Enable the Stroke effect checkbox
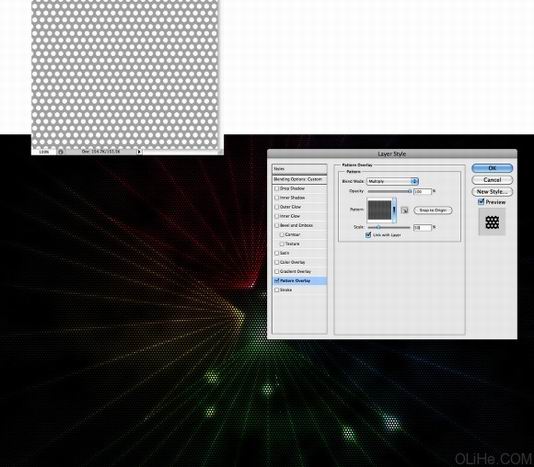The width and height of the screenshot is (534, 467). click(x=277, y=290)
